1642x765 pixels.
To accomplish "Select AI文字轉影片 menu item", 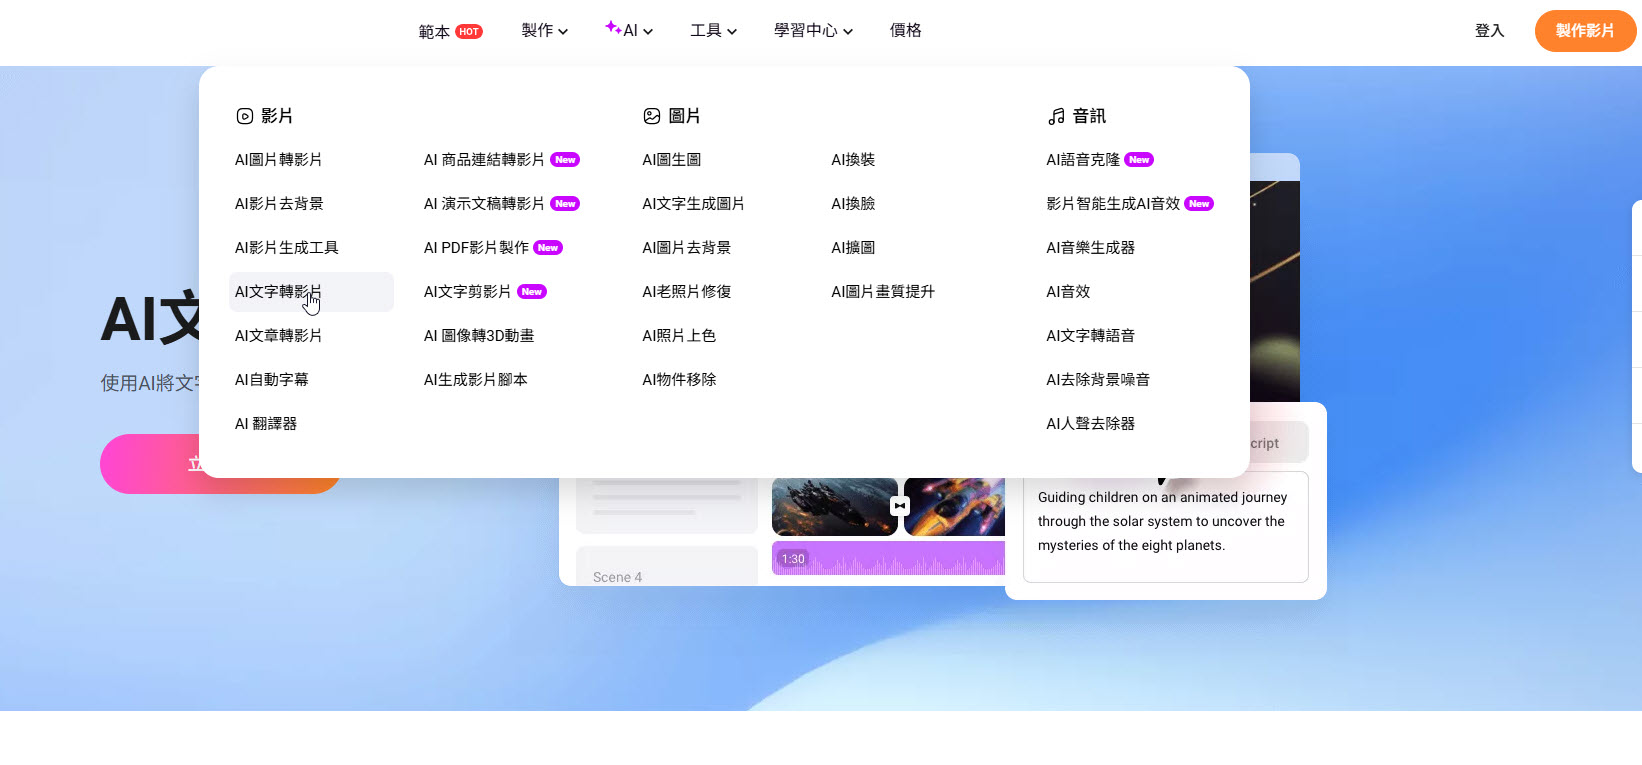I will tap(311, 292).
